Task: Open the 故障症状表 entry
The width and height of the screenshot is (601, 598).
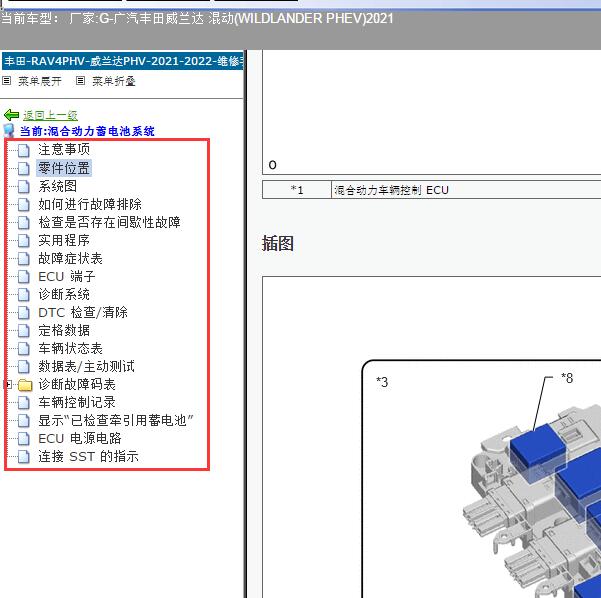Action: (71, 258)
